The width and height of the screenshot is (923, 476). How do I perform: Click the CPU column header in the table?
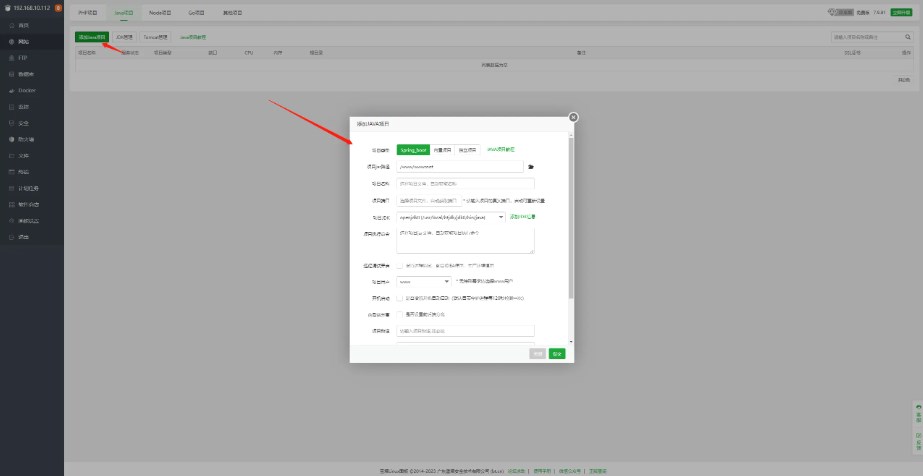click(249, 53)
